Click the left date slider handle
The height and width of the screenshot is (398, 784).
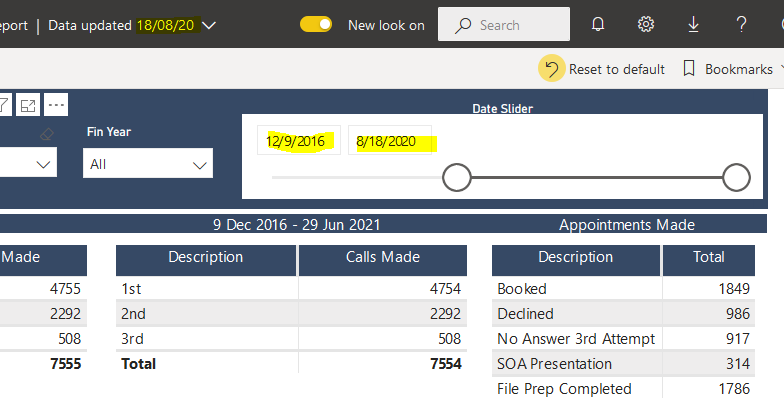(x=456, y=177)
